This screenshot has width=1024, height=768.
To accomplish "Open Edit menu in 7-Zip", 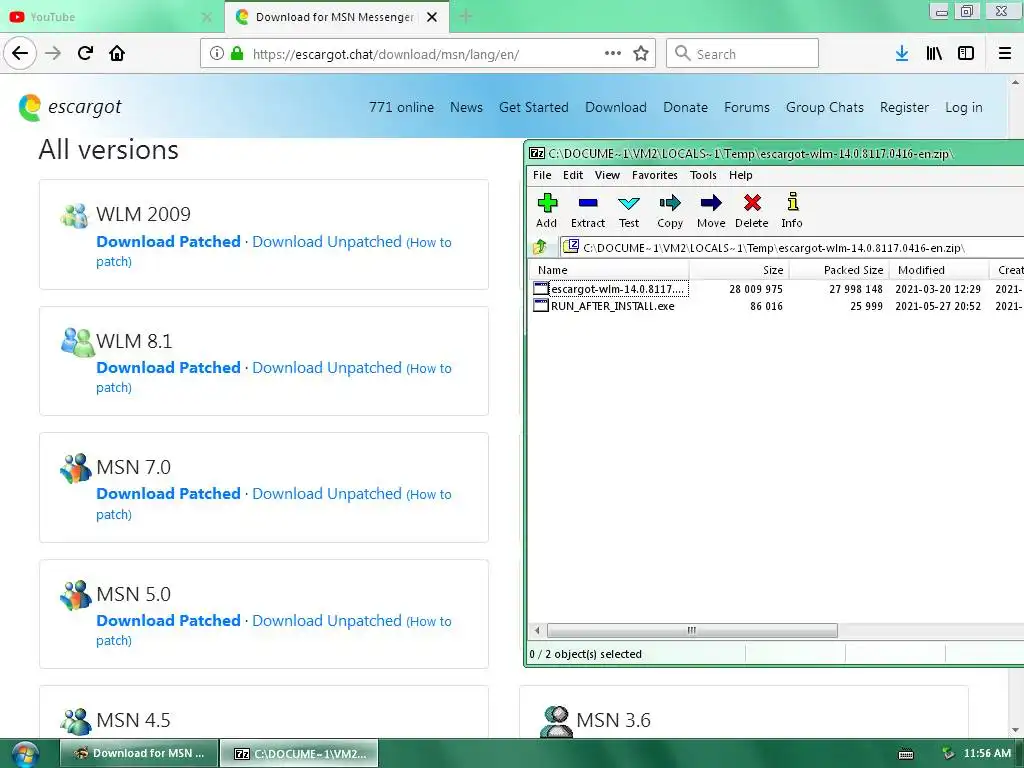I will point(573,175).
